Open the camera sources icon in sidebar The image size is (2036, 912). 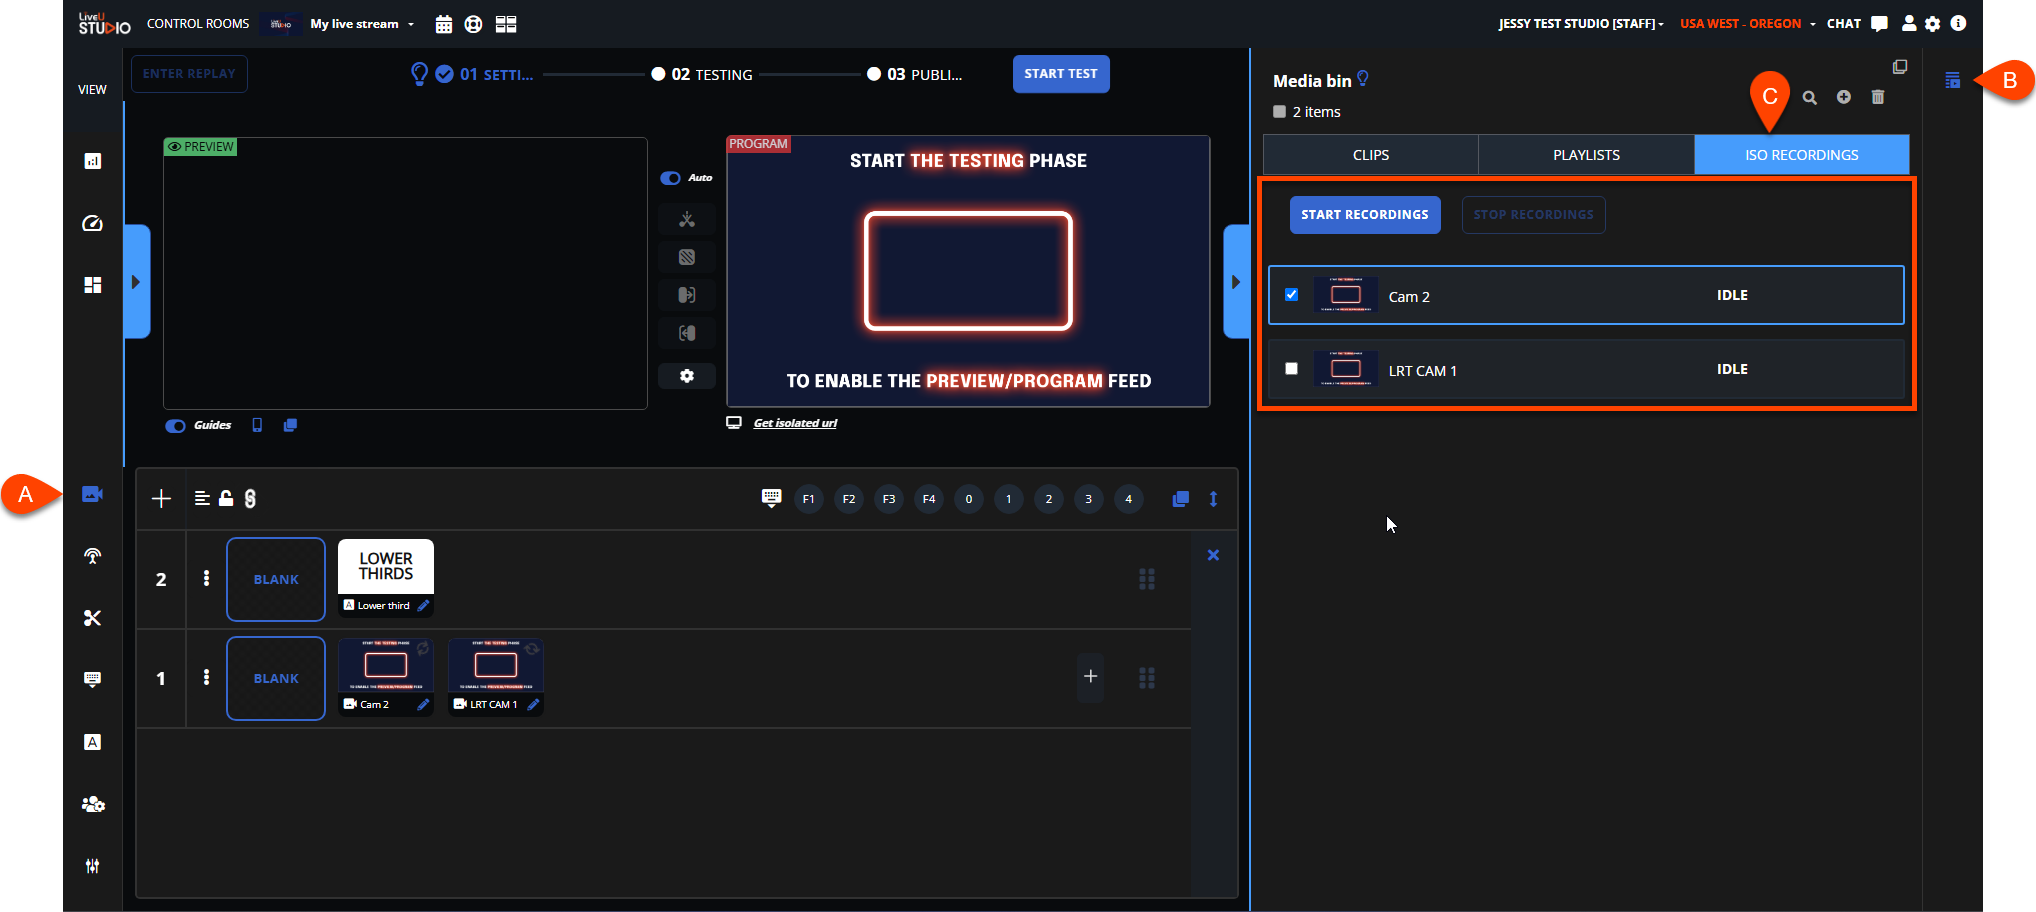tap(92, 494)
